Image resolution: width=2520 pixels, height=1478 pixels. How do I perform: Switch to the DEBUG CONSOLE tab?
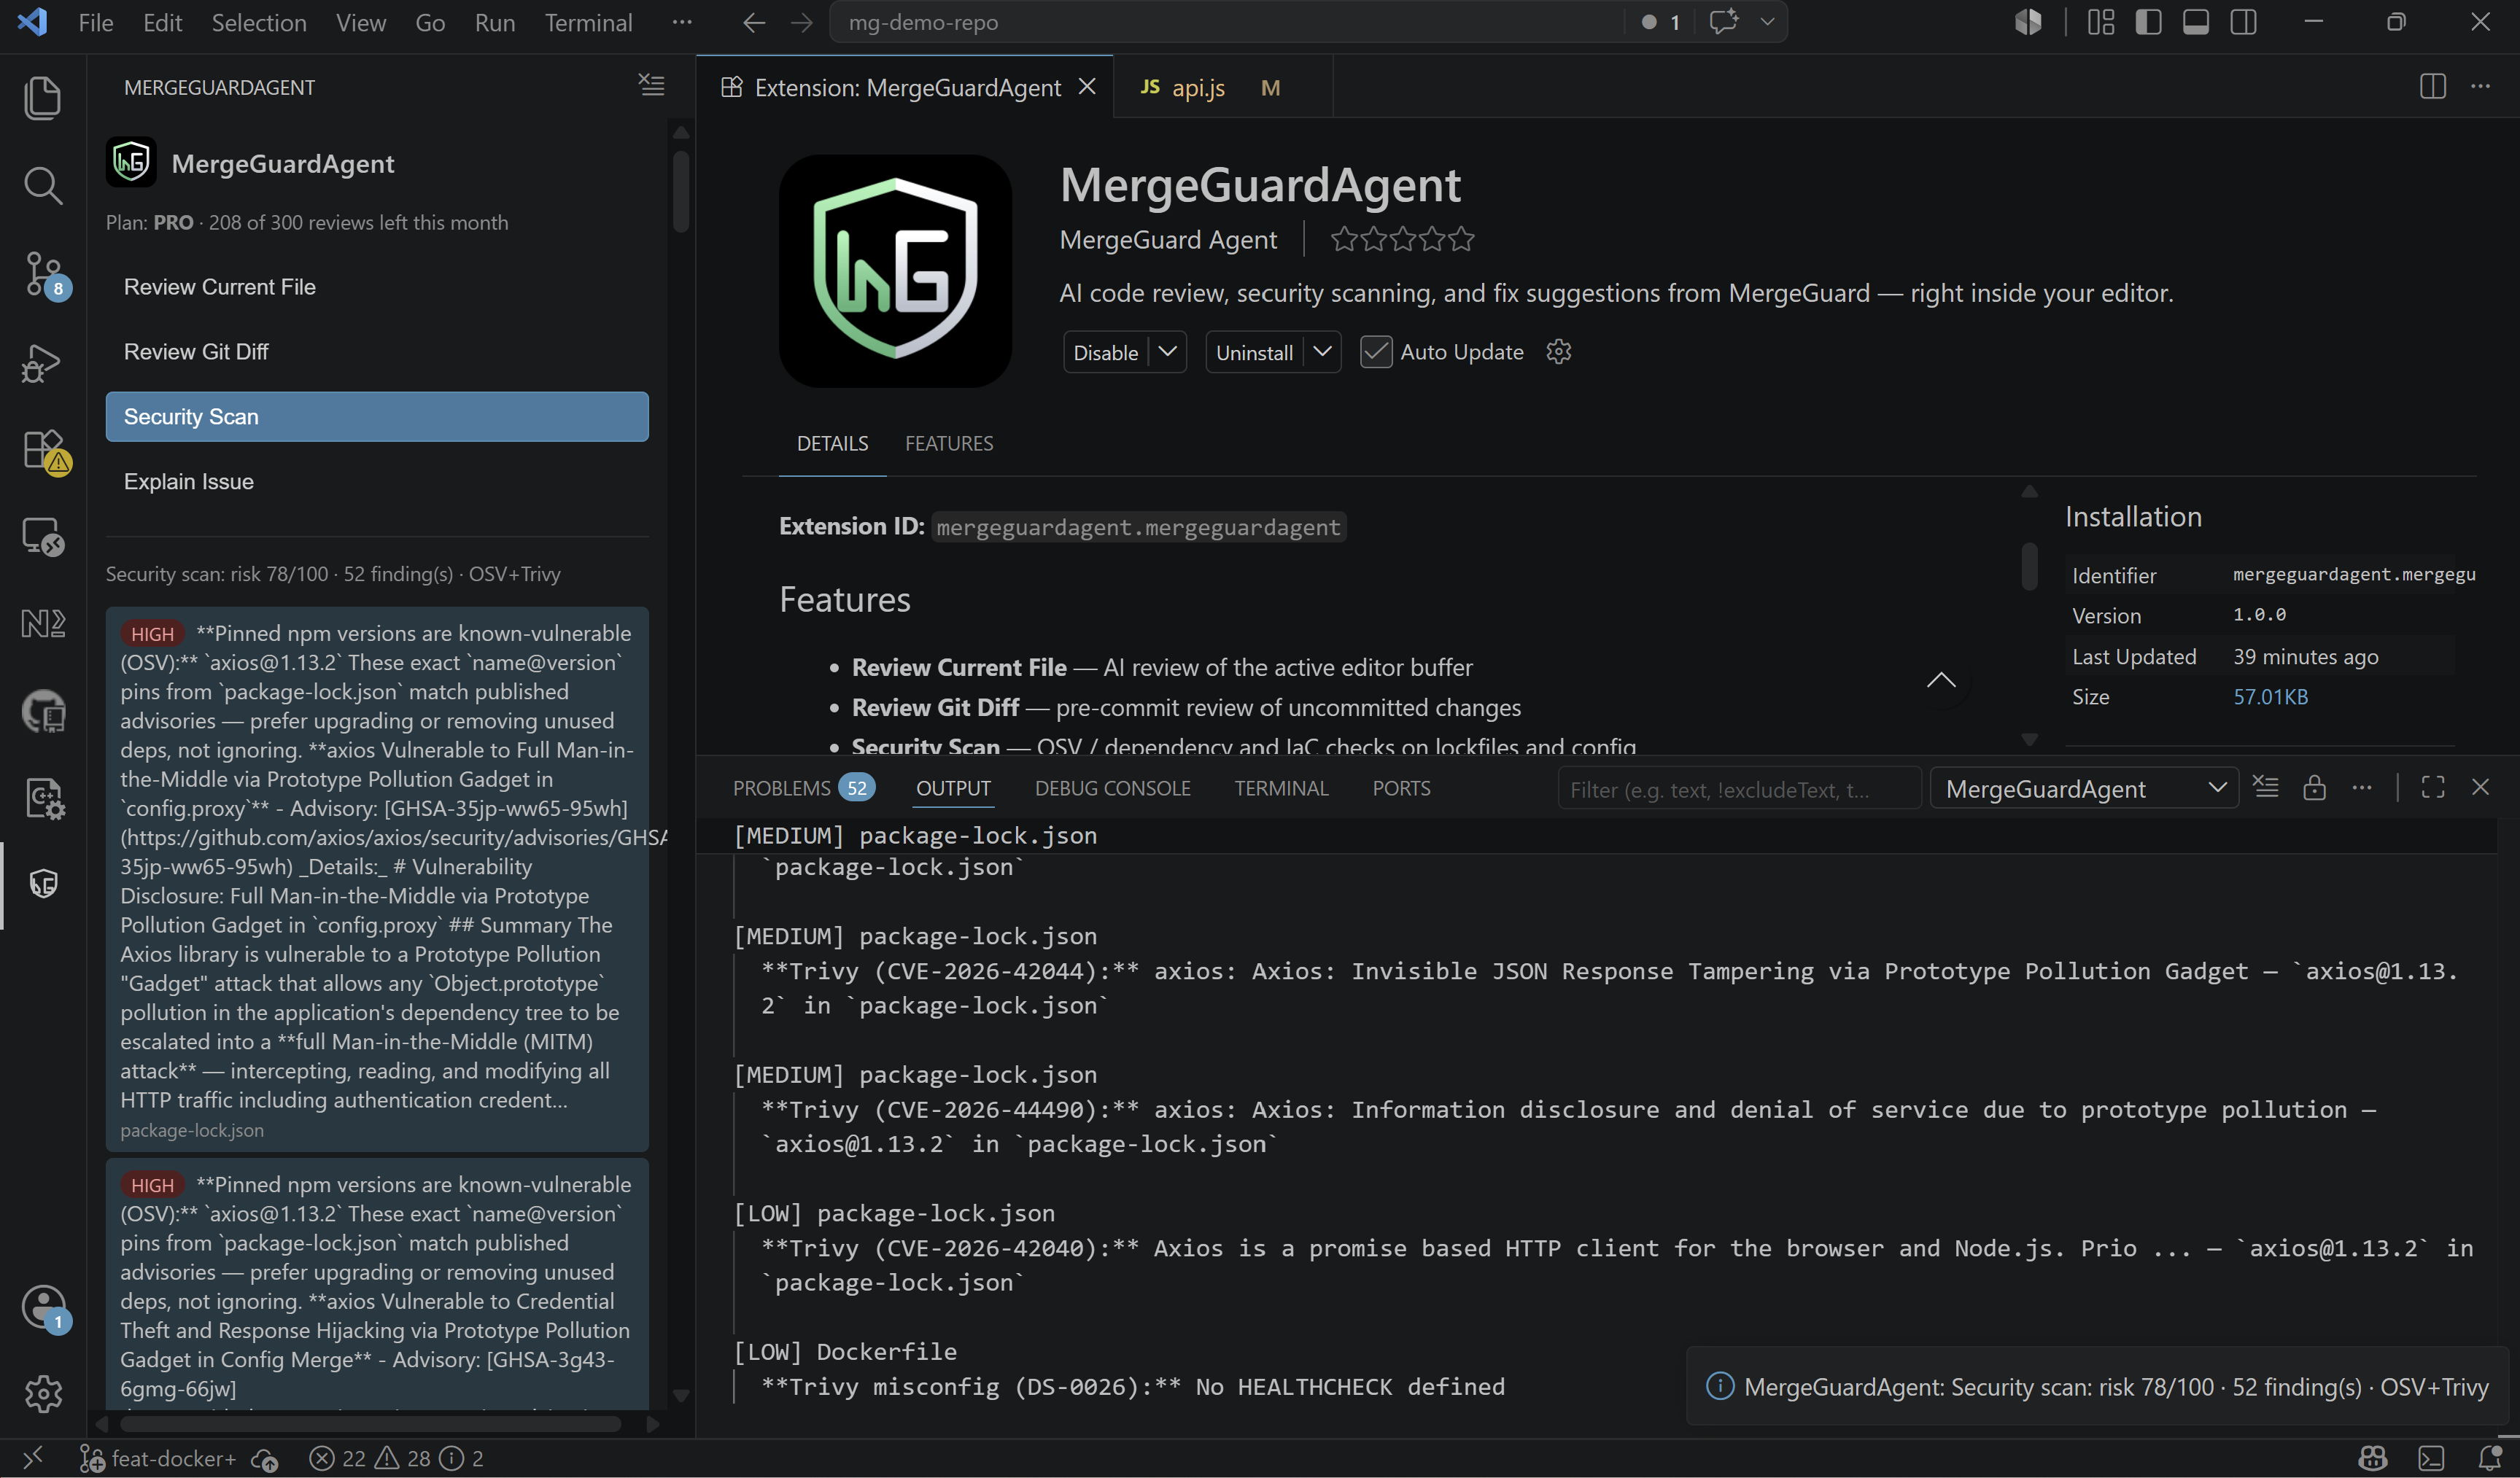pyautogui.click(x=1112, y=788)
